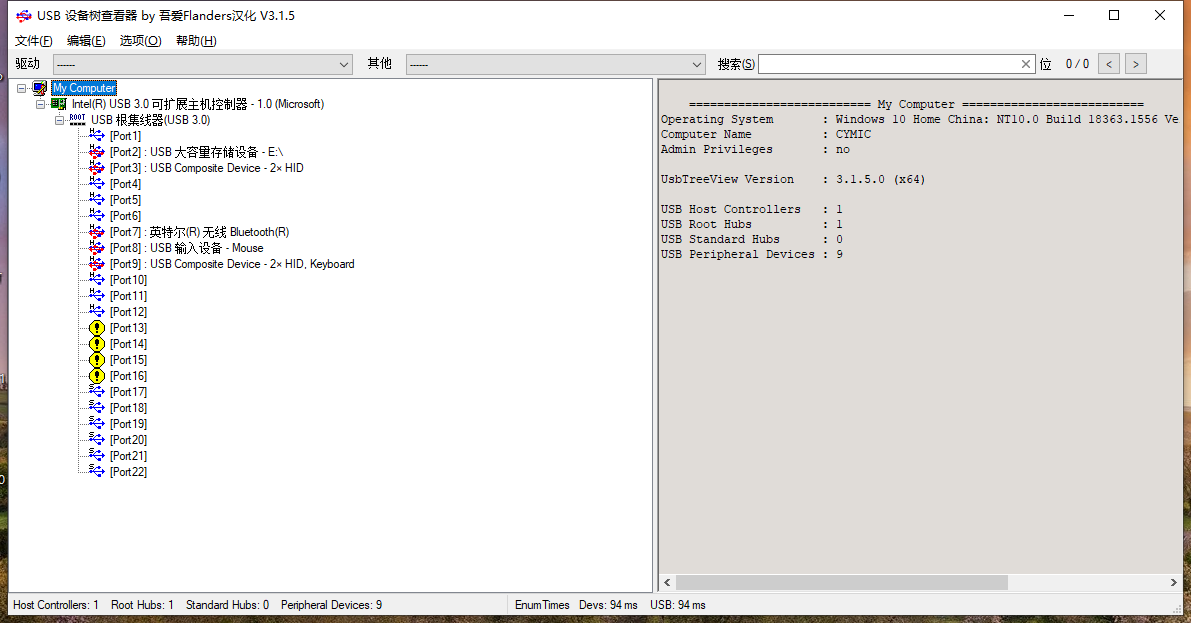
Task: Click the SuperSpeed USB icon at Port20
Action: pos(96,439)
